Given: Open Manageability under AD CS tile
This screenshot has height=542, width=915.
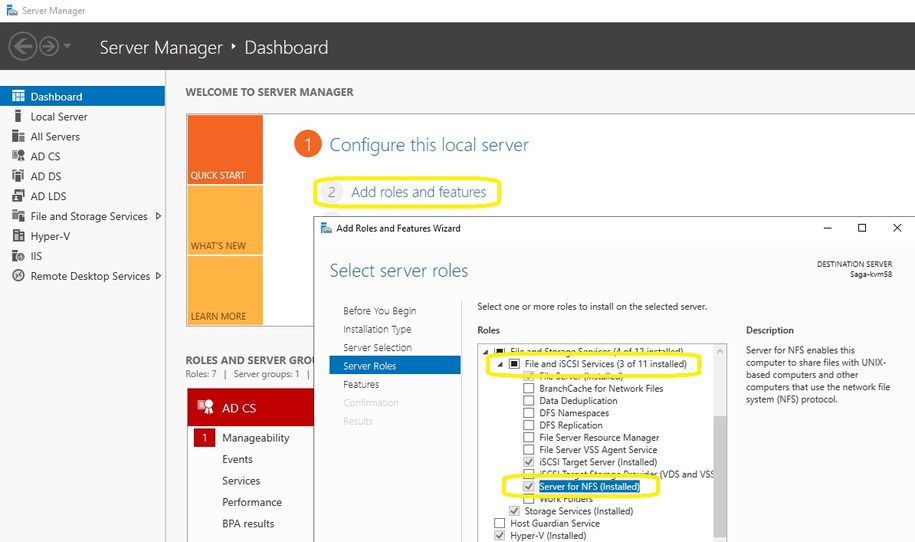Looking at the screenshot, I should (x=256, y=438).
